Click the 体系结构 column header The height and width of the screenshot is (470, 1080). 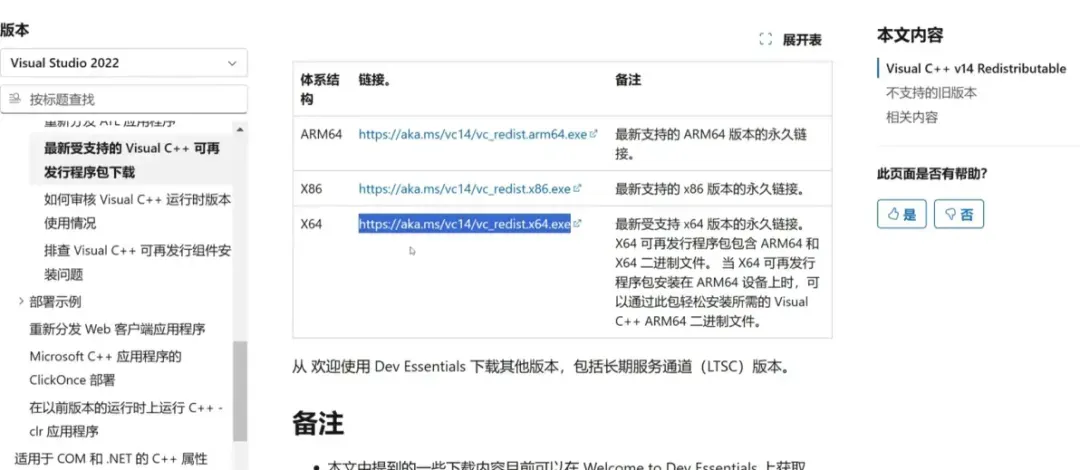(x=320, y=90)
